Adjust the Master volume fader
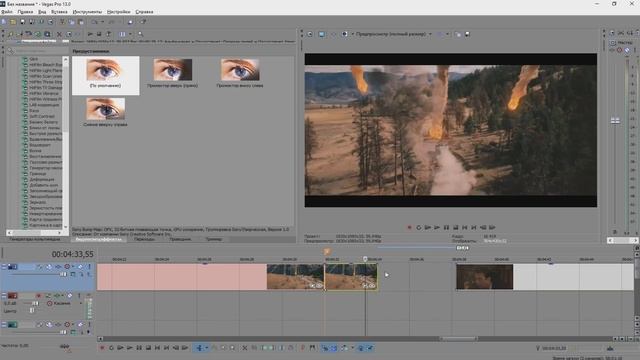The height and width of the screenshot is (360, 640). 615,121
